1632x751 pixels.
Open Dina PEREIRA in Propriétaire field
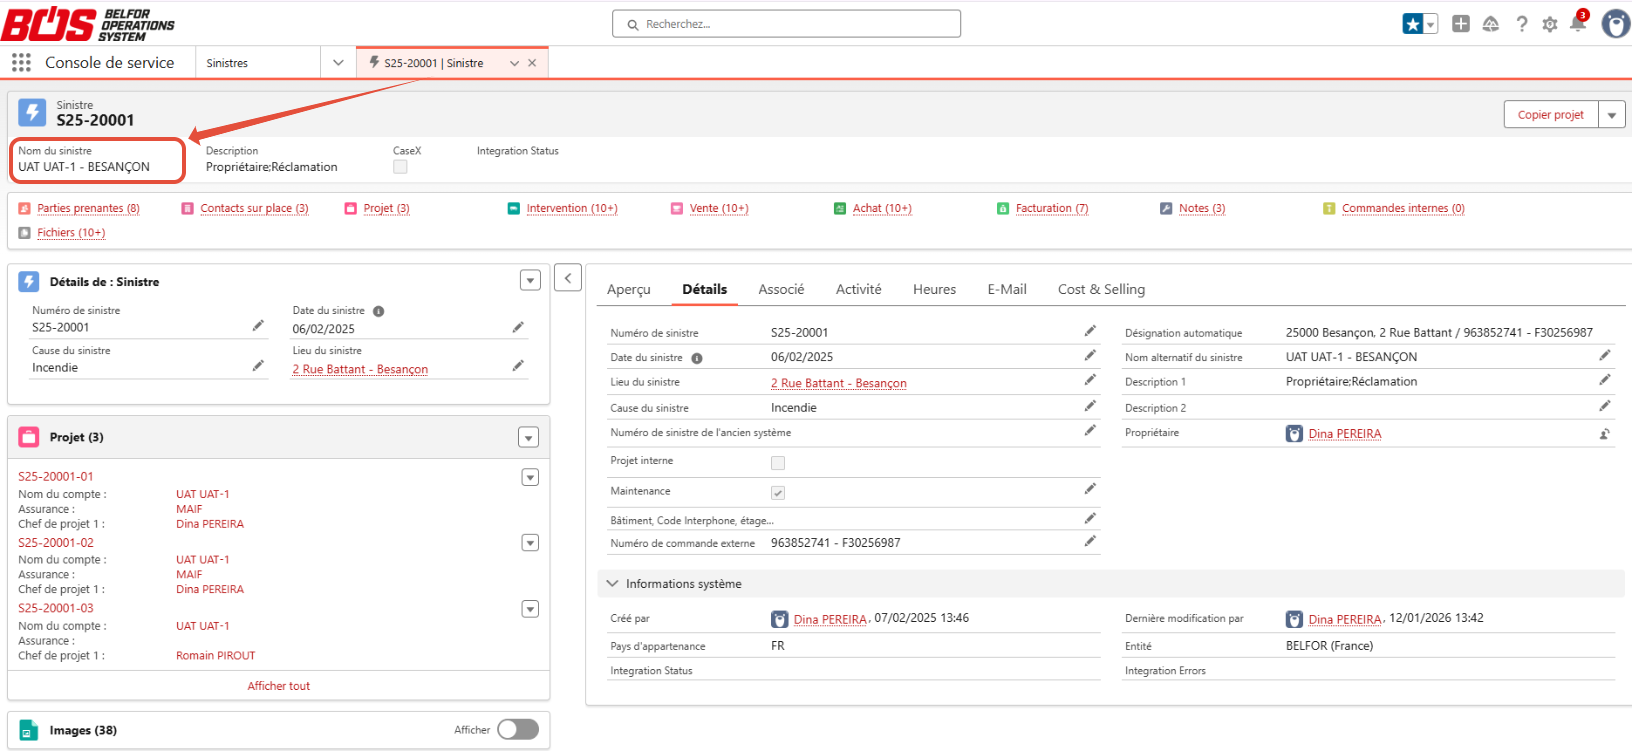click(x=1345, y=434)
